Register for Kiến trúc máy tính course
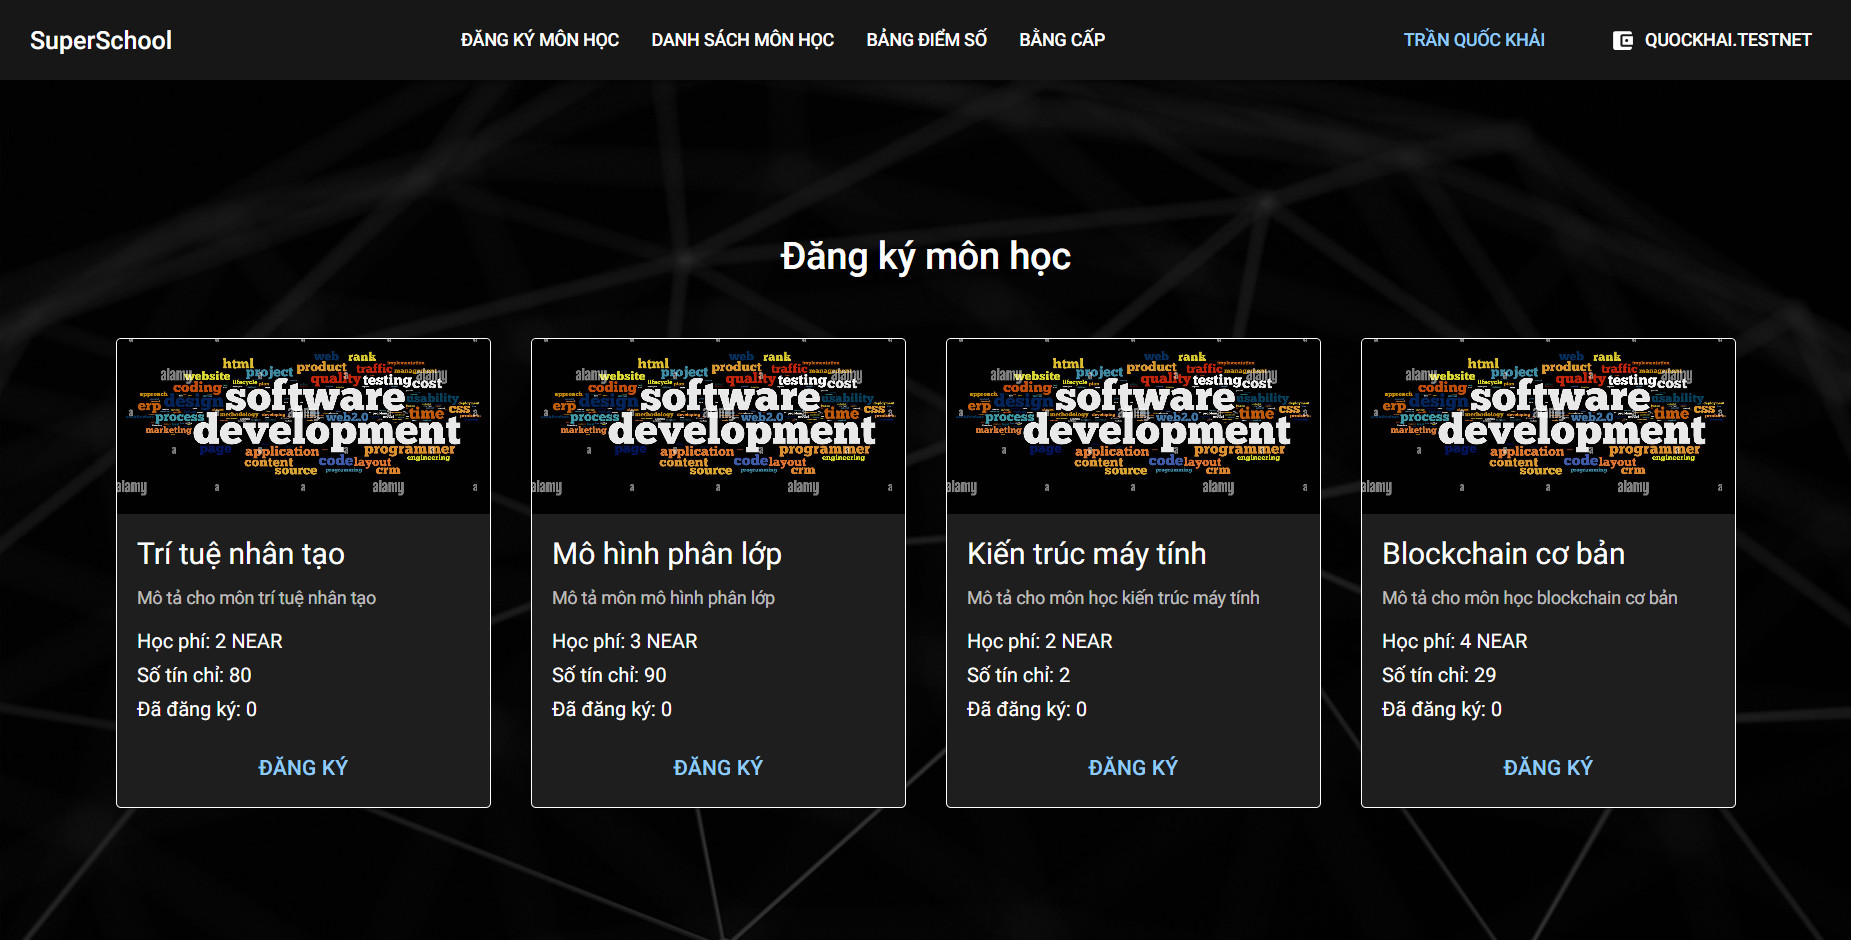1851x940 pixels. pos(1133,767)
